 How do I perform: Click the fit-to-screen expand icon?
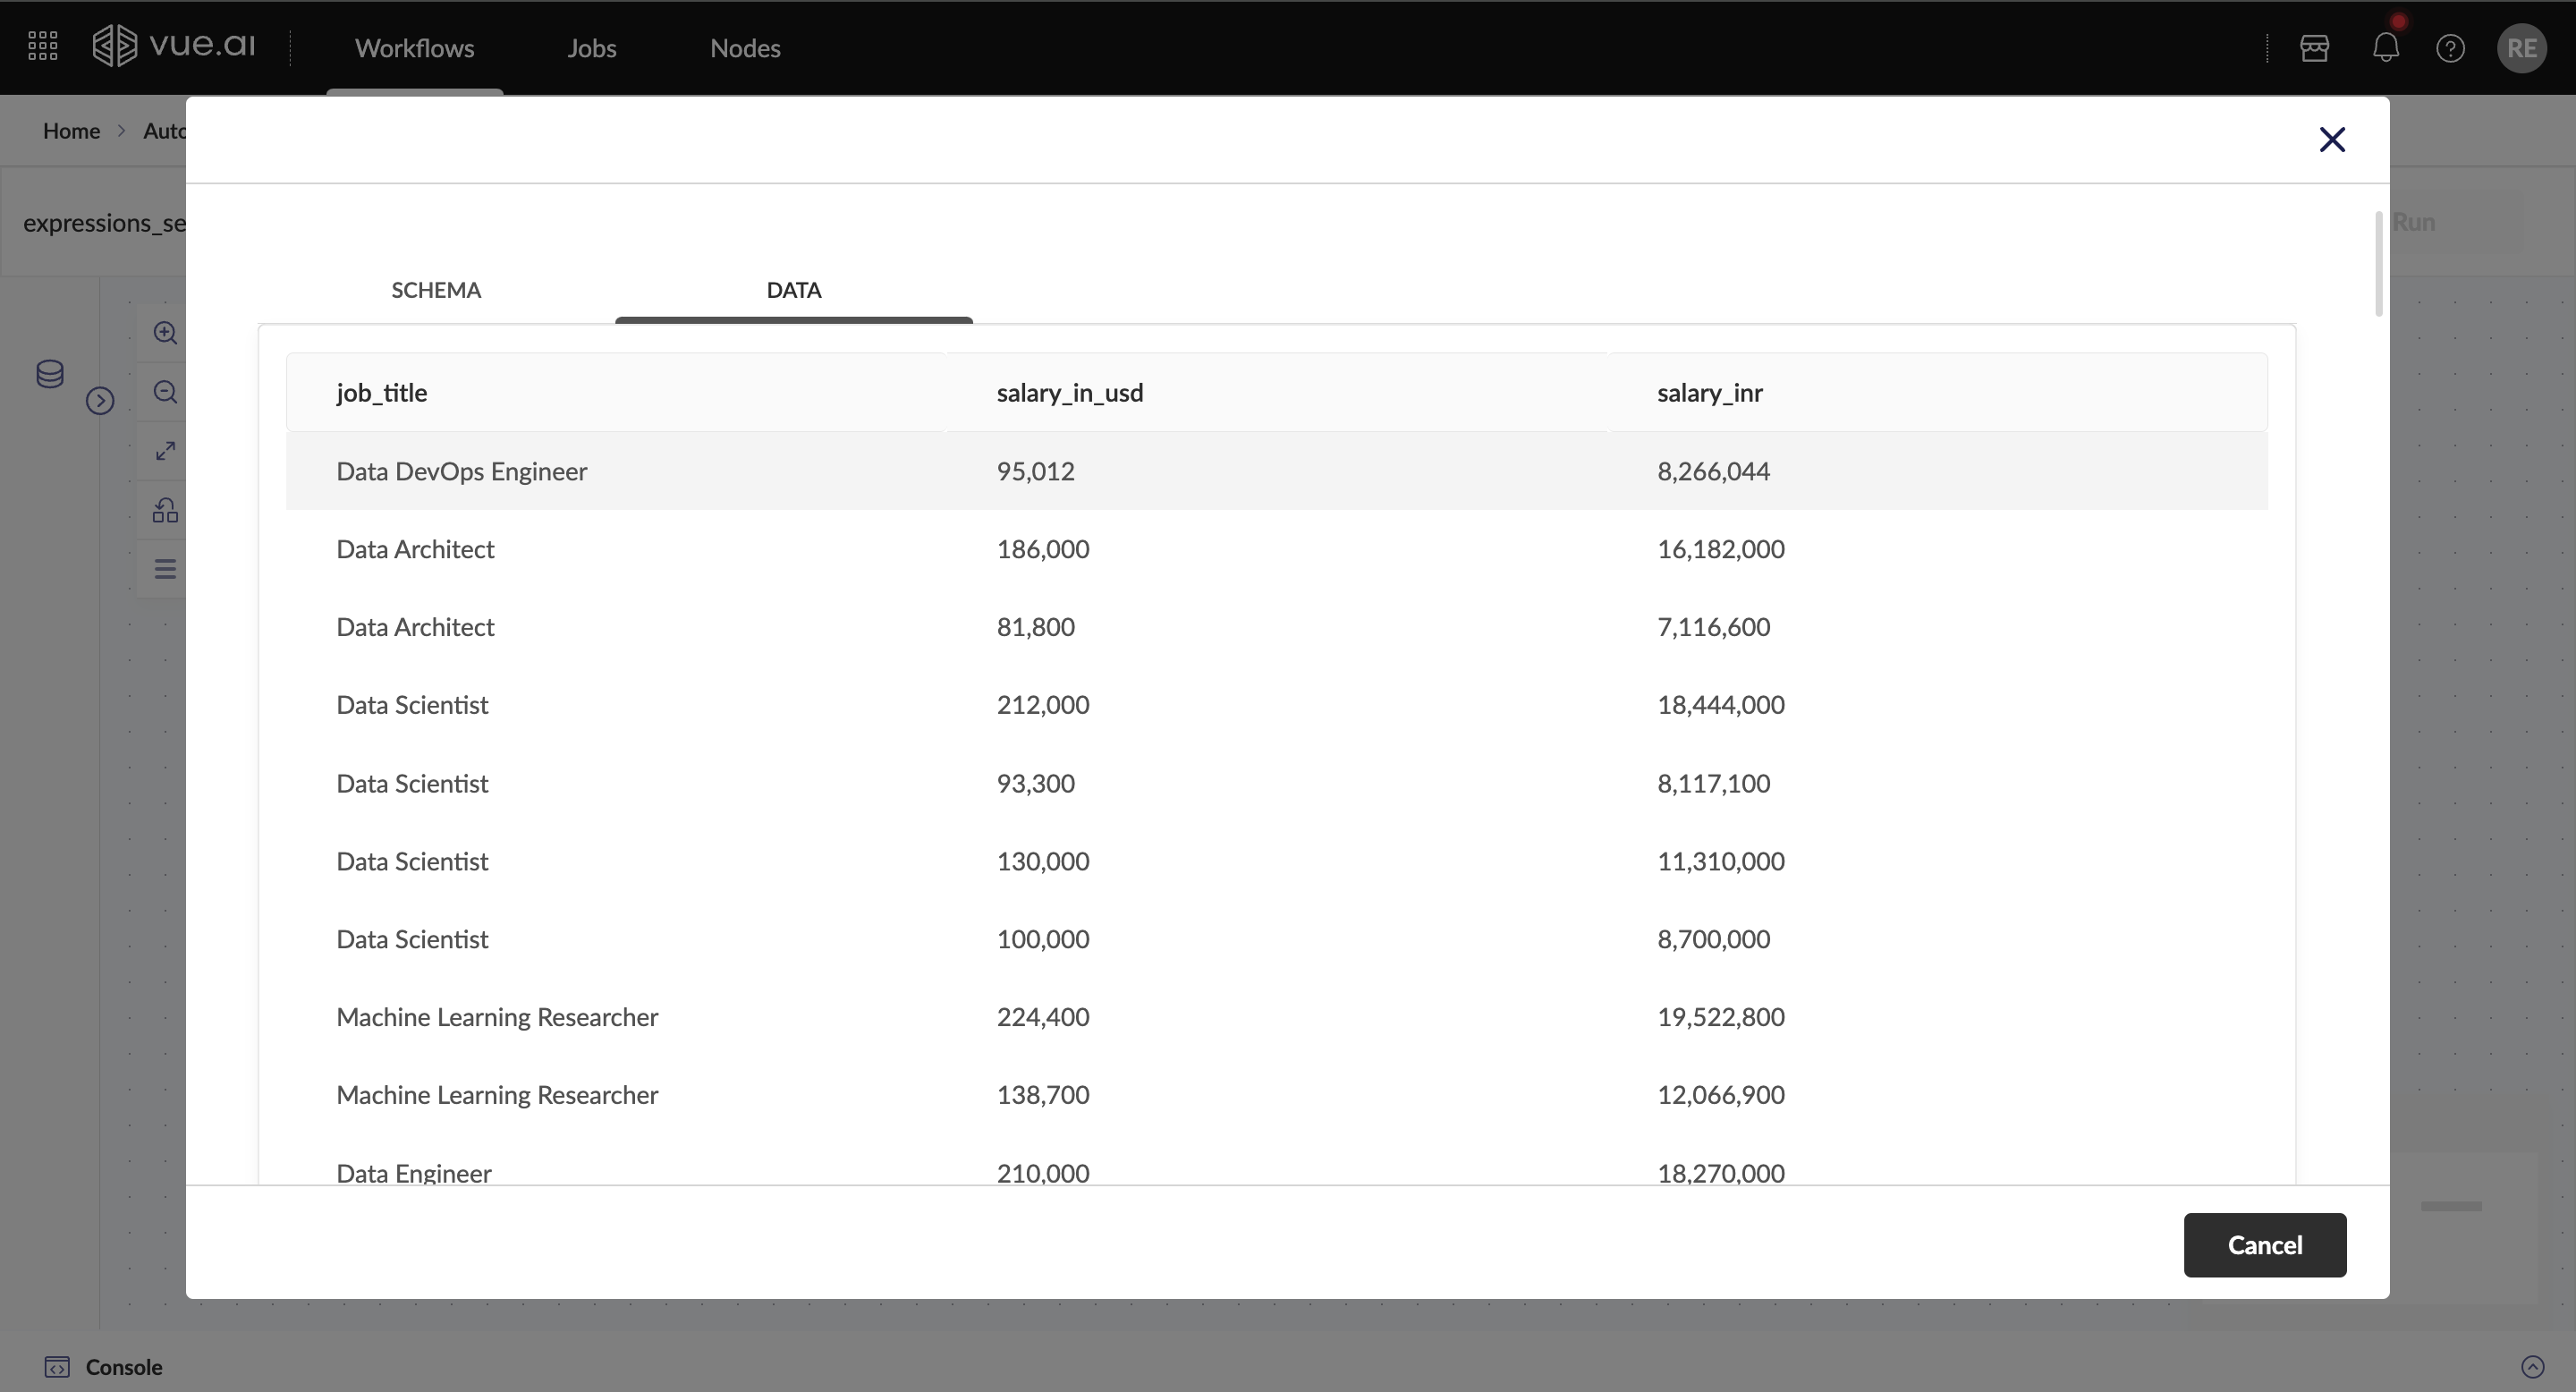pyautogui.click(x=165, y=451)
